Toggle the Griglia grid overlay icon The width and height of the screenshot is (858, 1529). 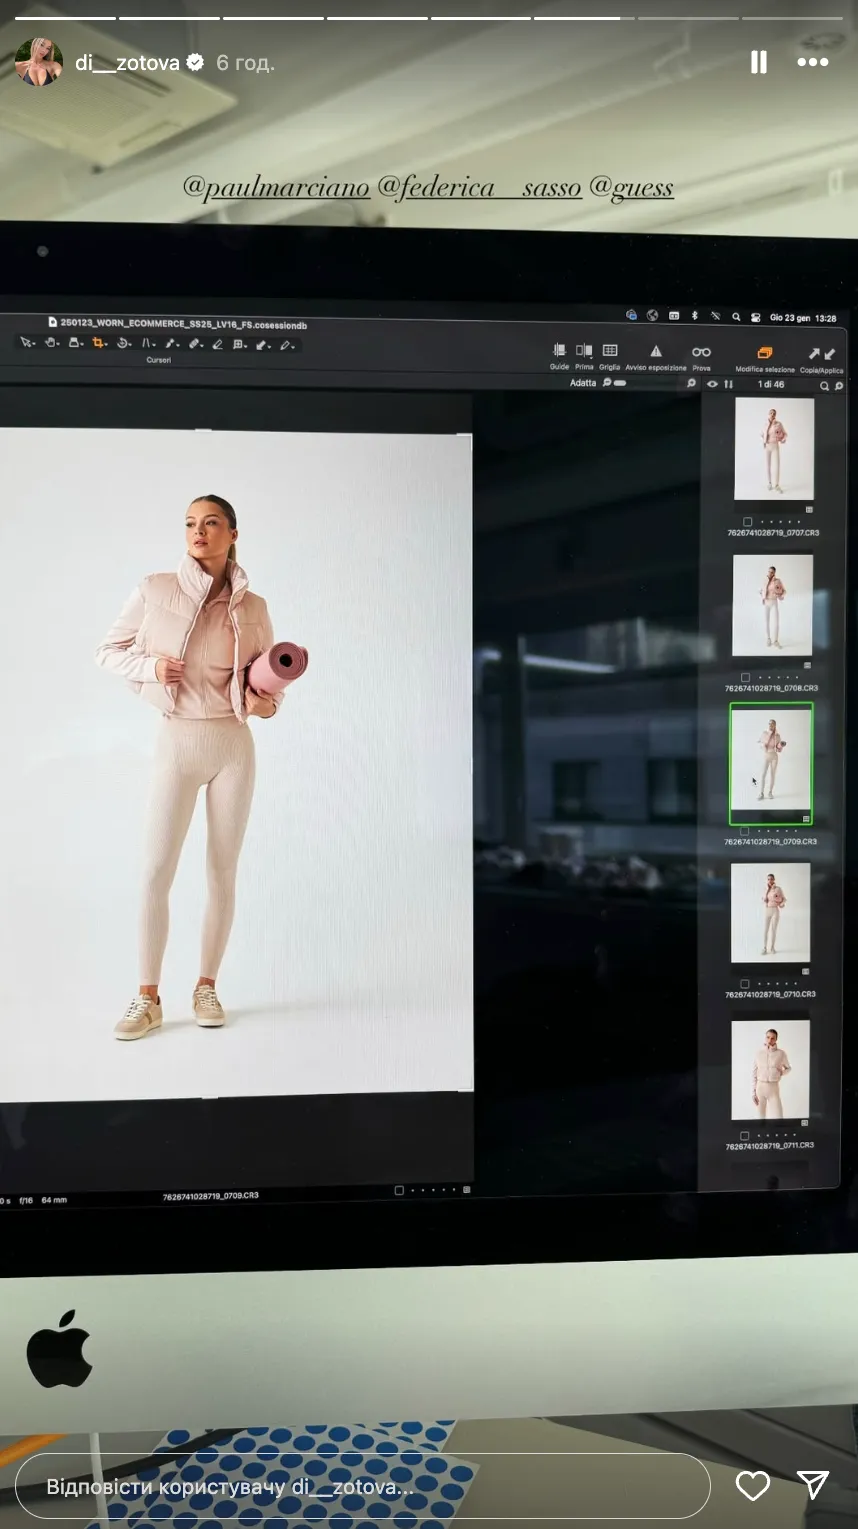point(610,351)
